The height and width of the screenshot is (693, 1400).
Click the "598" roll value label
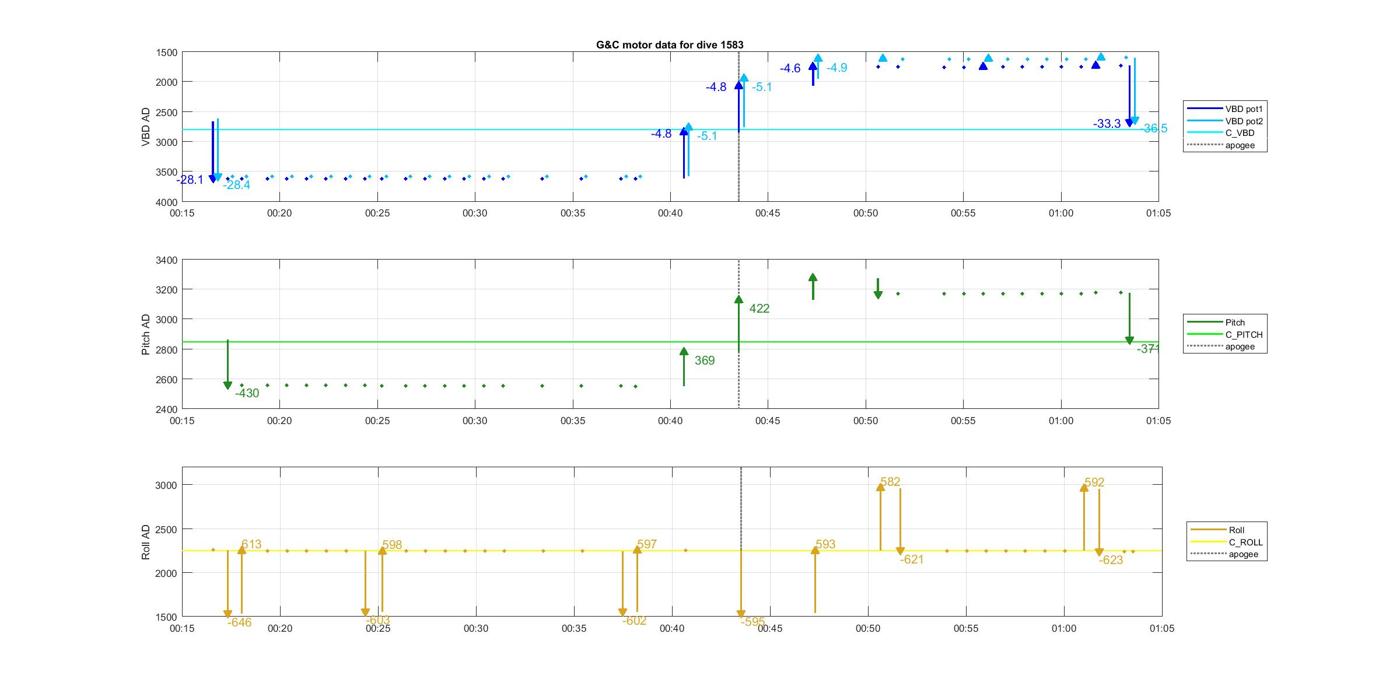point(392,545)
